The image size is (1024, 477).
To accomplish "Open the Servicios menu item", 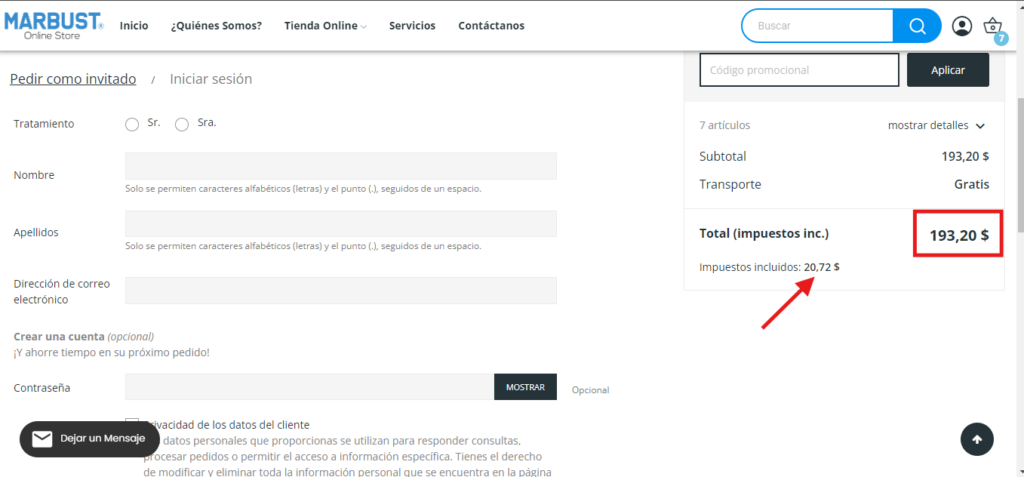I will point(412,26).
